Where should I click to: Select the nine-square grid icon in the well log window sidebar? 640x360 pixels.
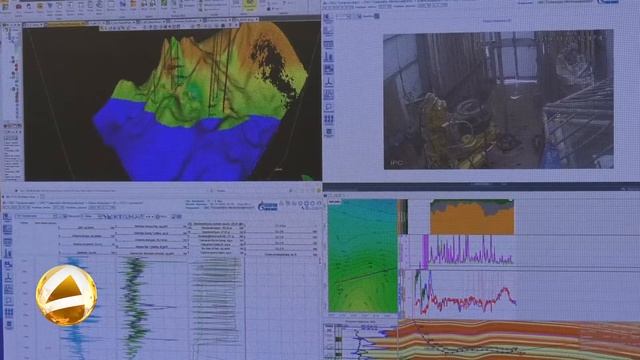[x=9, y=313]
